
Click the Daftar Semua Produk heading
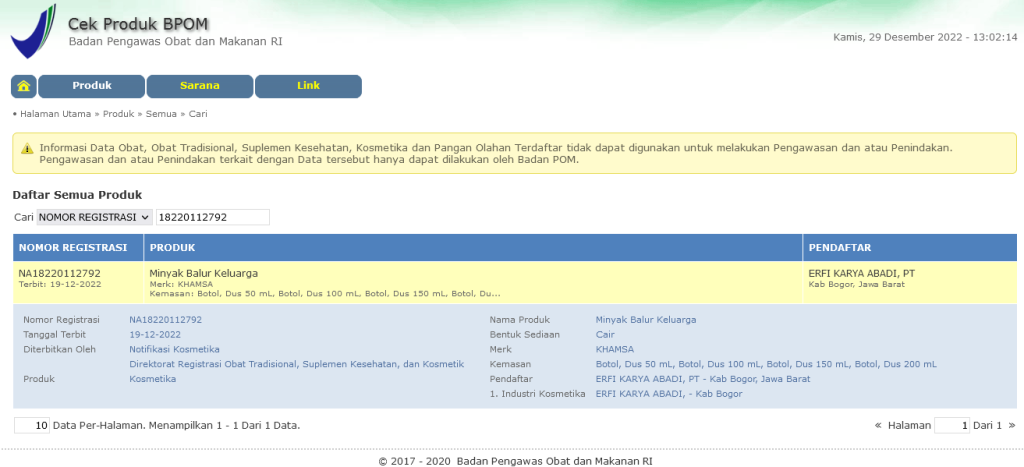click(77, 195)
